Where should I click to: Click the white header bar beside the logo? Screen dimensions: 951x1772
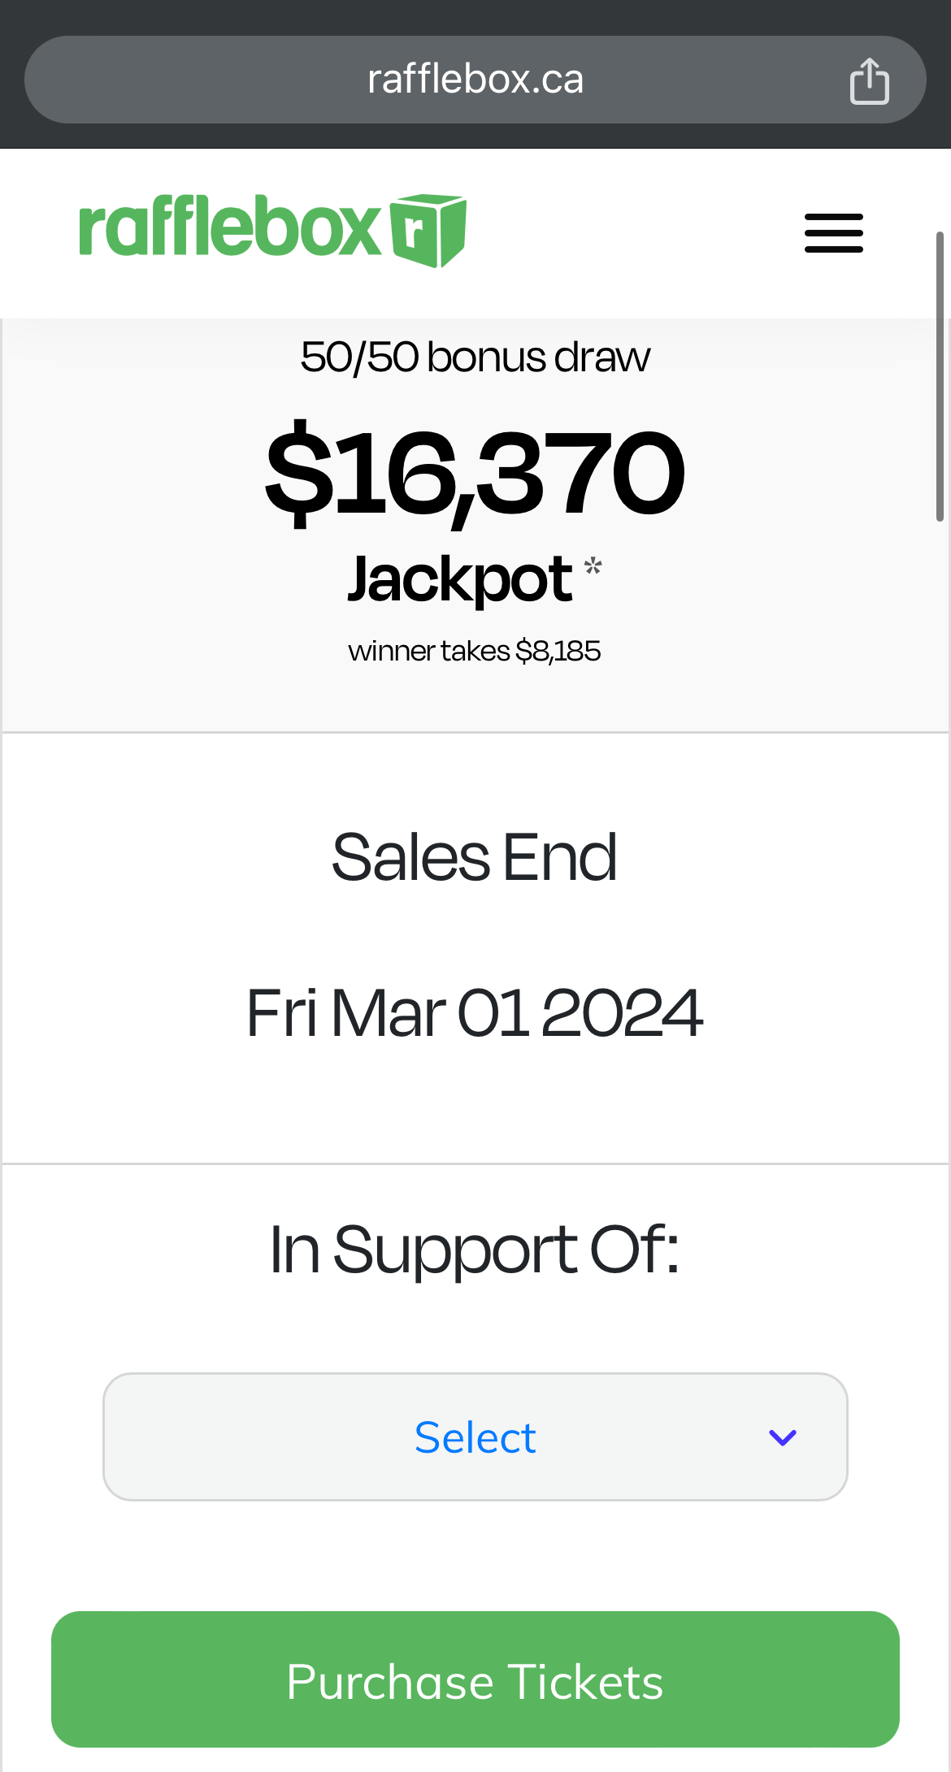[630, 233]
